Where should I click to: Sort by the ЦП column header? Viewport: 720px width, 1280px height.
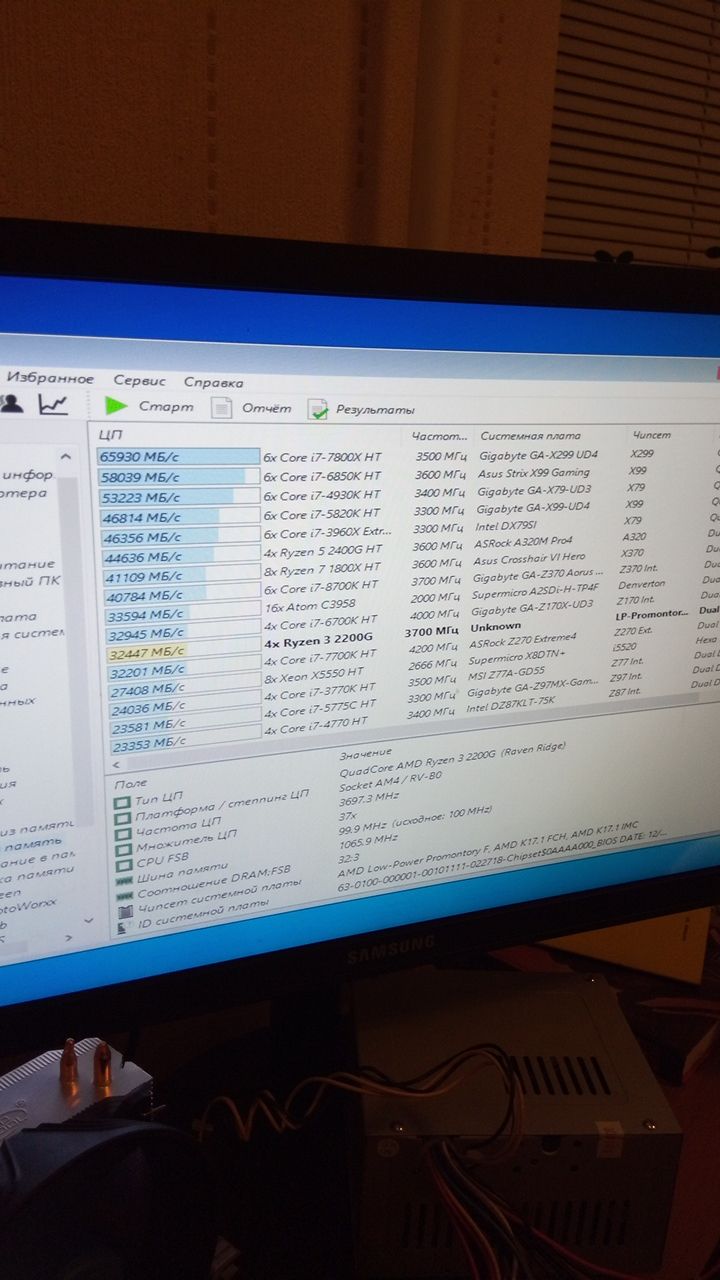click(x=110, y=435)
